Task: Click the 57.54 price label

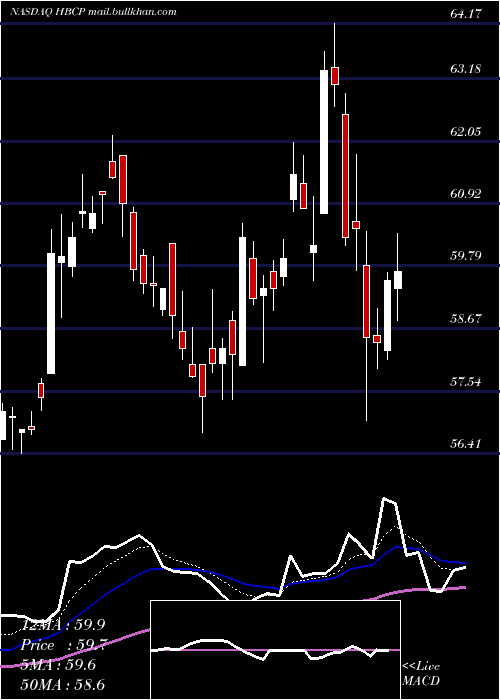Action: (466, 382)
